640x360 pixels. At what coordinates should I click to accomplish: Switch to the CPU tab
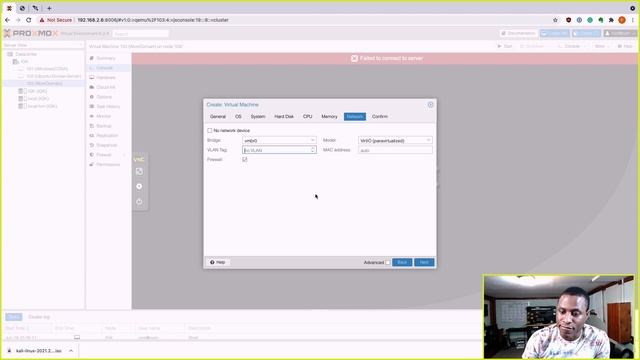click(x=307, y=117)
